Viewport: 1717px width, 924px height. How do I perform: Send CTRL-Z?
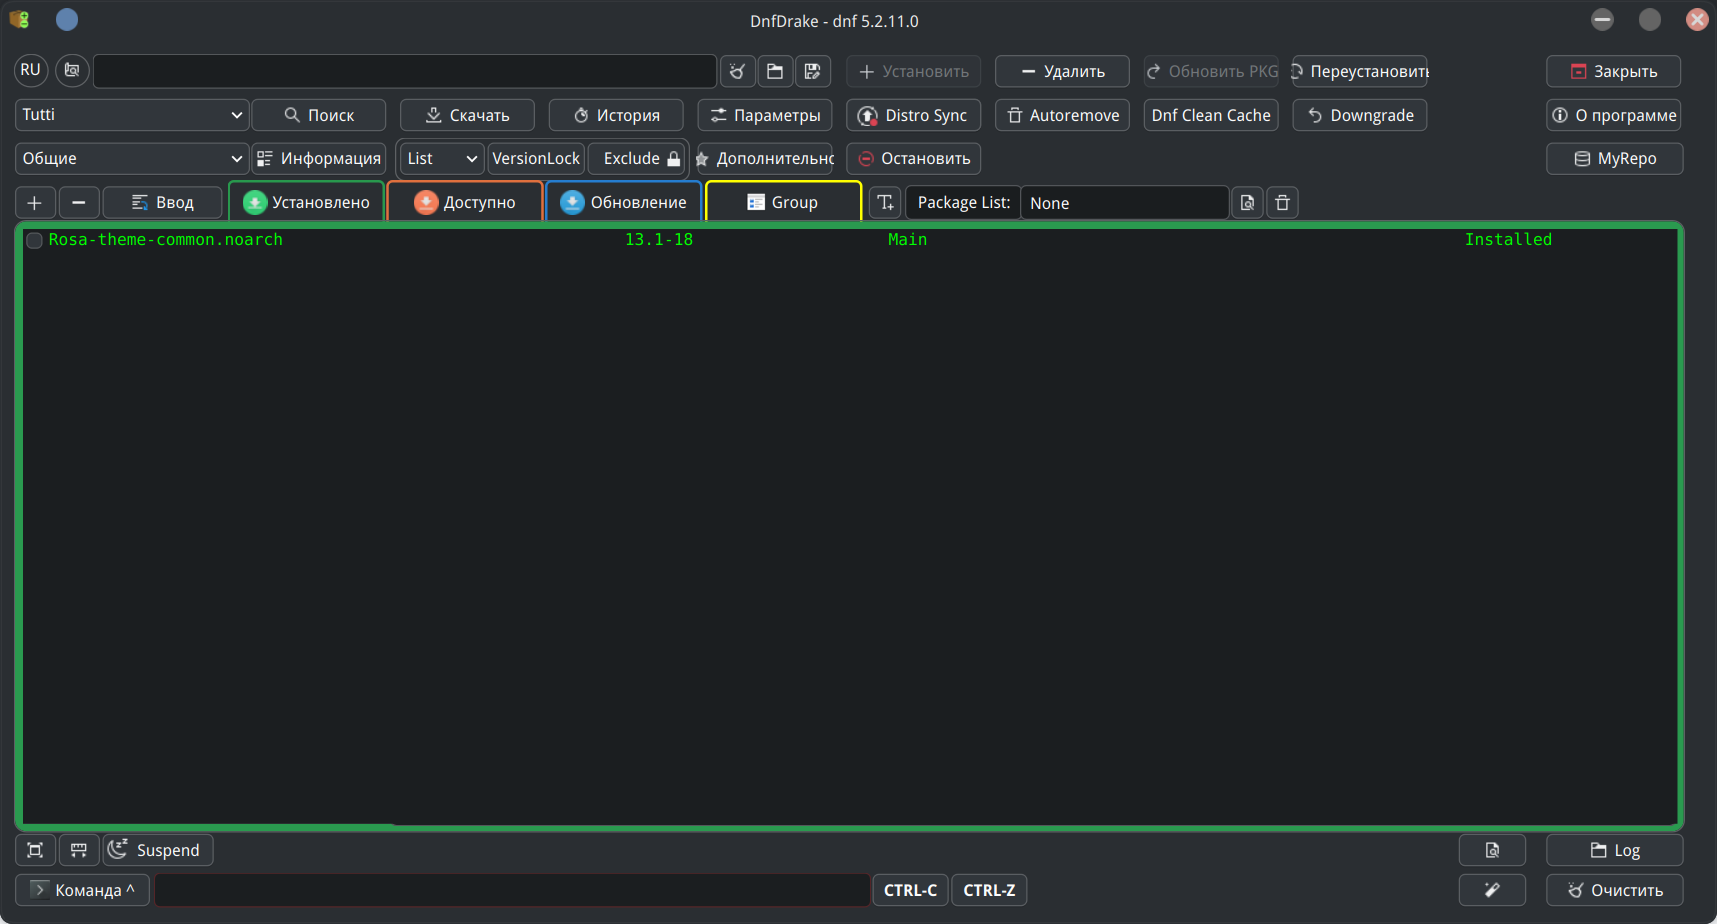(x=989, y=890)
